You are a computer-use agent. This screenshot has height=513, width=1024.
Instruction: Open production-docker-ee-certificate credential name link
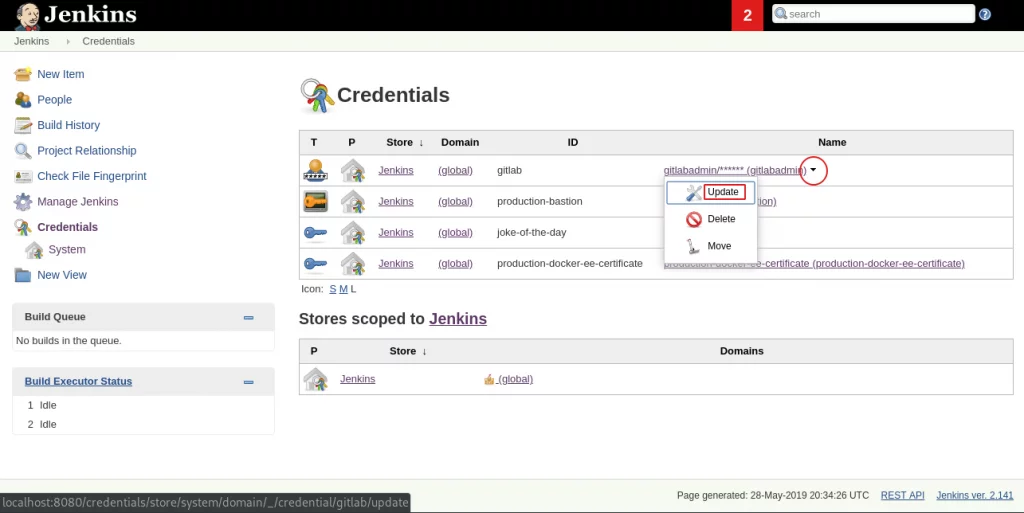(814, 264)
